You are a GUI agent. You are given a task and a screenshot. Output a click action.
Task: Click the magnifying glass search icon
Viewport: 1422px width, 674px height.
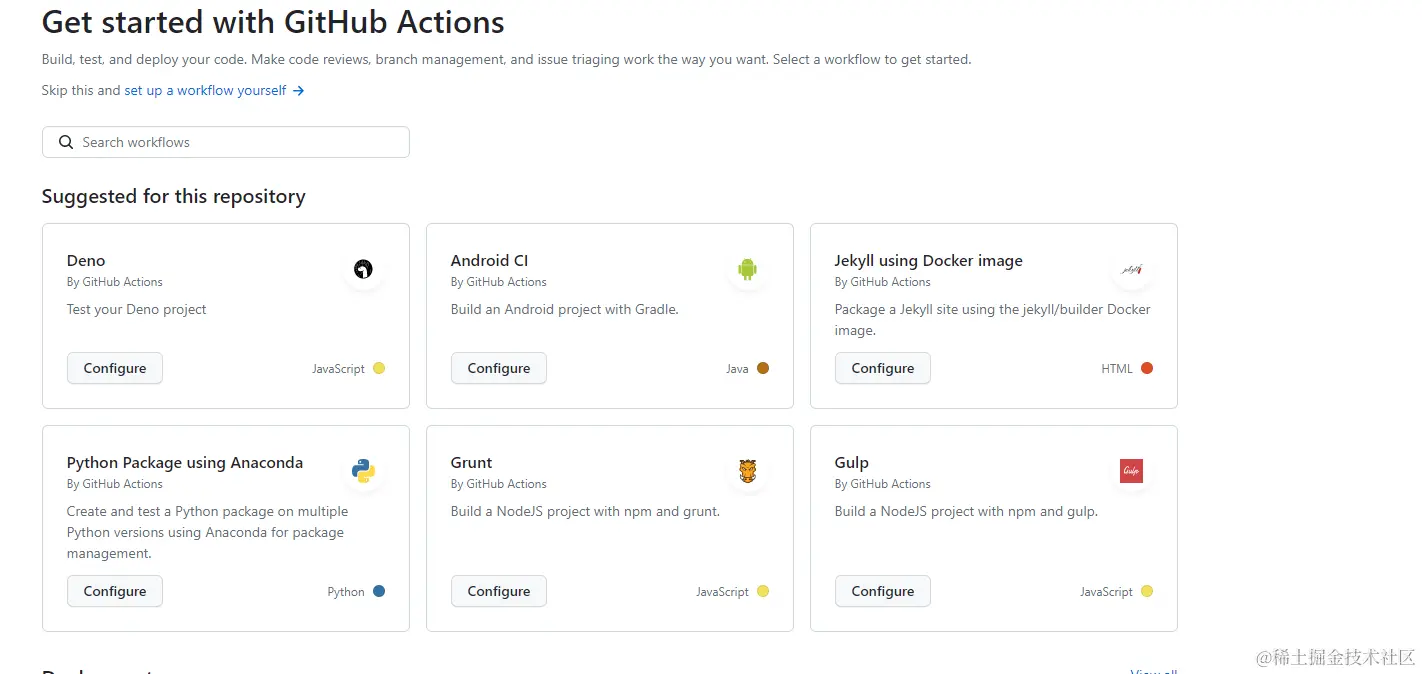click(66, 142)
